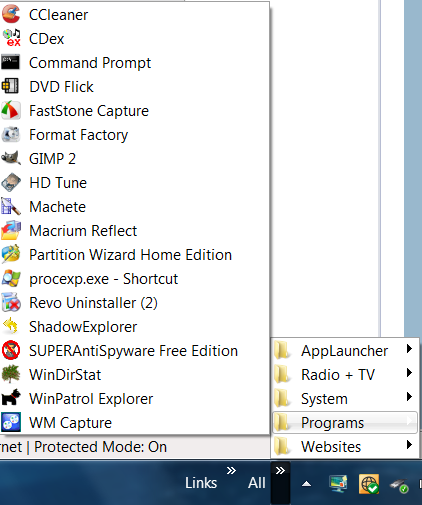Click the Command Prompt icon
422x505 pixels.
(x=11, y=63)
